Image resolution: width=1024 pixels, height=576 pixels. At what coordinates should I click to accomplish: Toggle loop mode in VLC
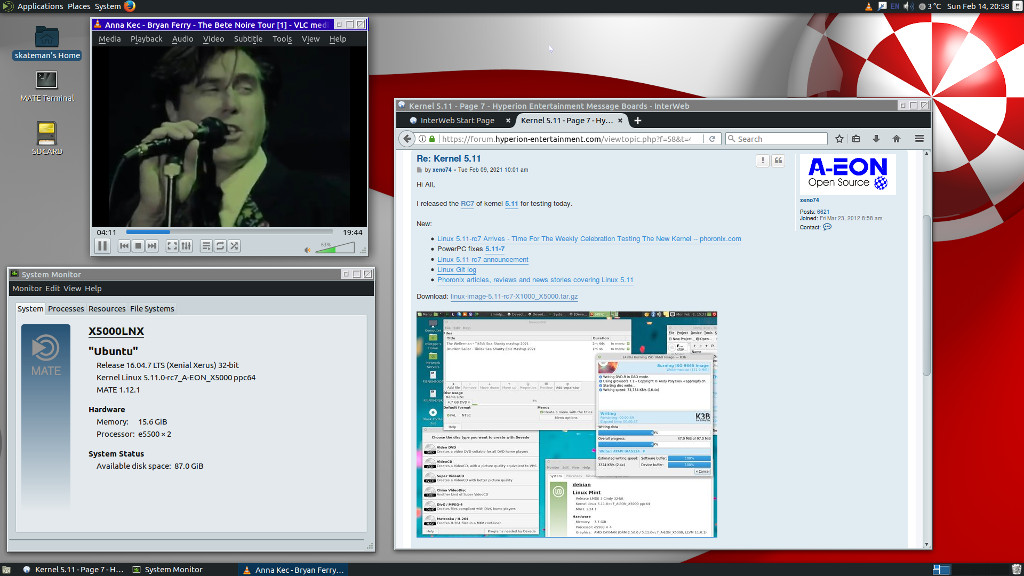point(220,246)
